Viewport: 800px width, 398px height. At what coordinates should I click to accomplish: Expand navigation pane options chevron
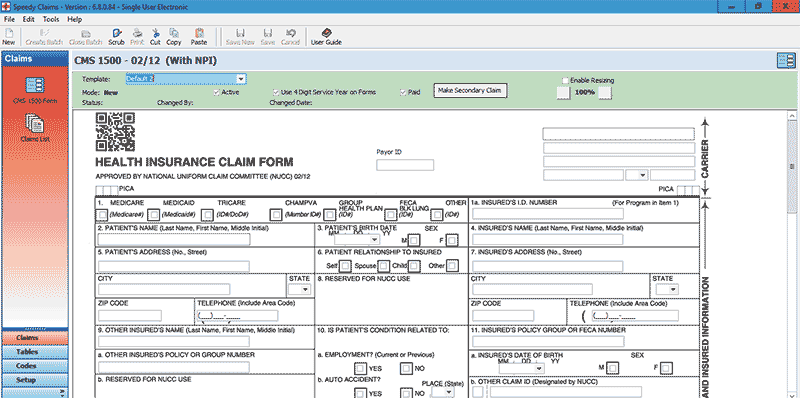(x=63, y=392)
